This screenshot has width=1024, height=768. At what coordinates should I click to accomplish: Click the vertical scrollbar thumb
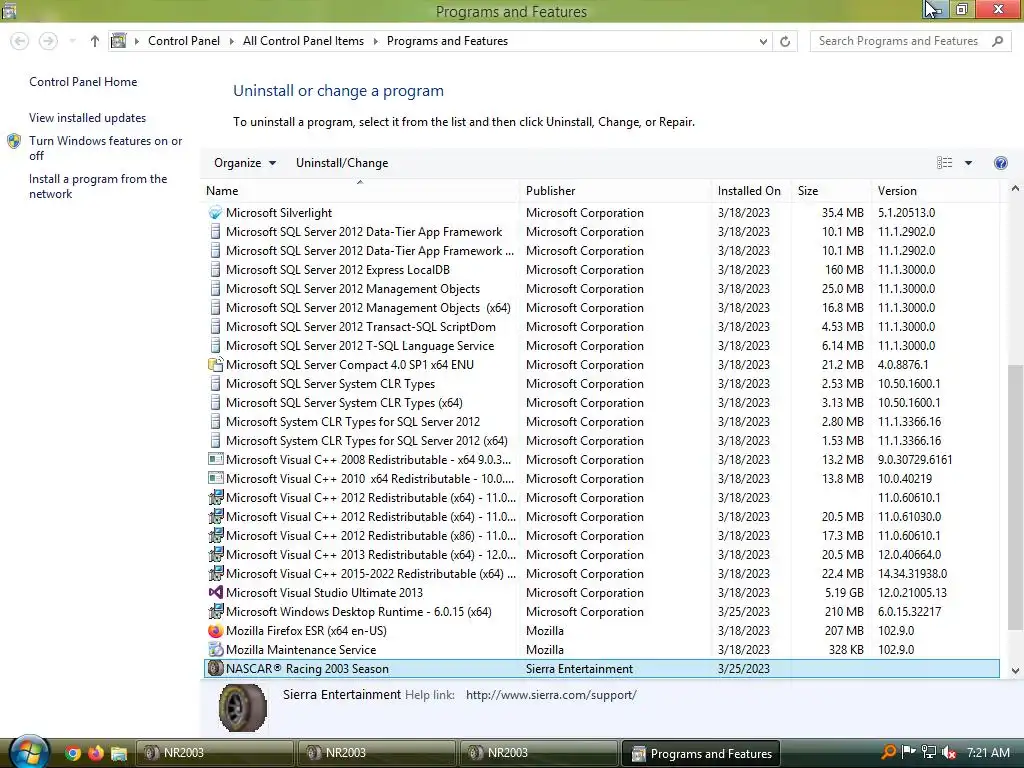(x=1015, y=497)
